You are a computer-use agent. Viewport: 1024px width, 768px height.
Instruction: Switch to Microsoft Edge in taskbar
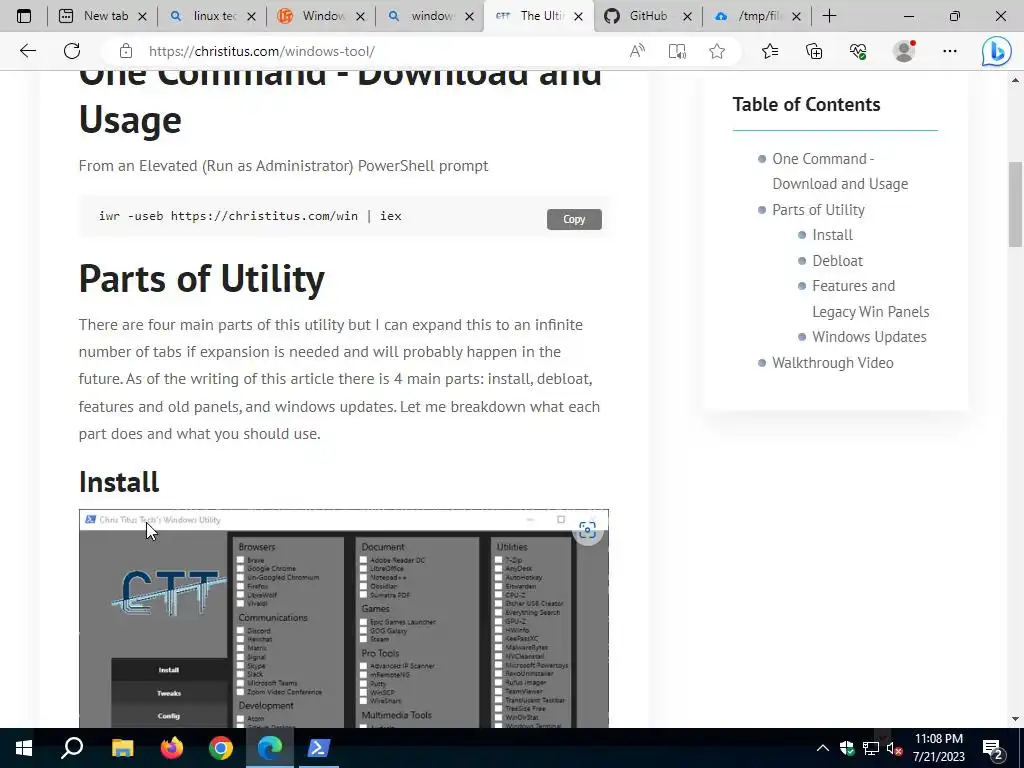click(269, 748)
